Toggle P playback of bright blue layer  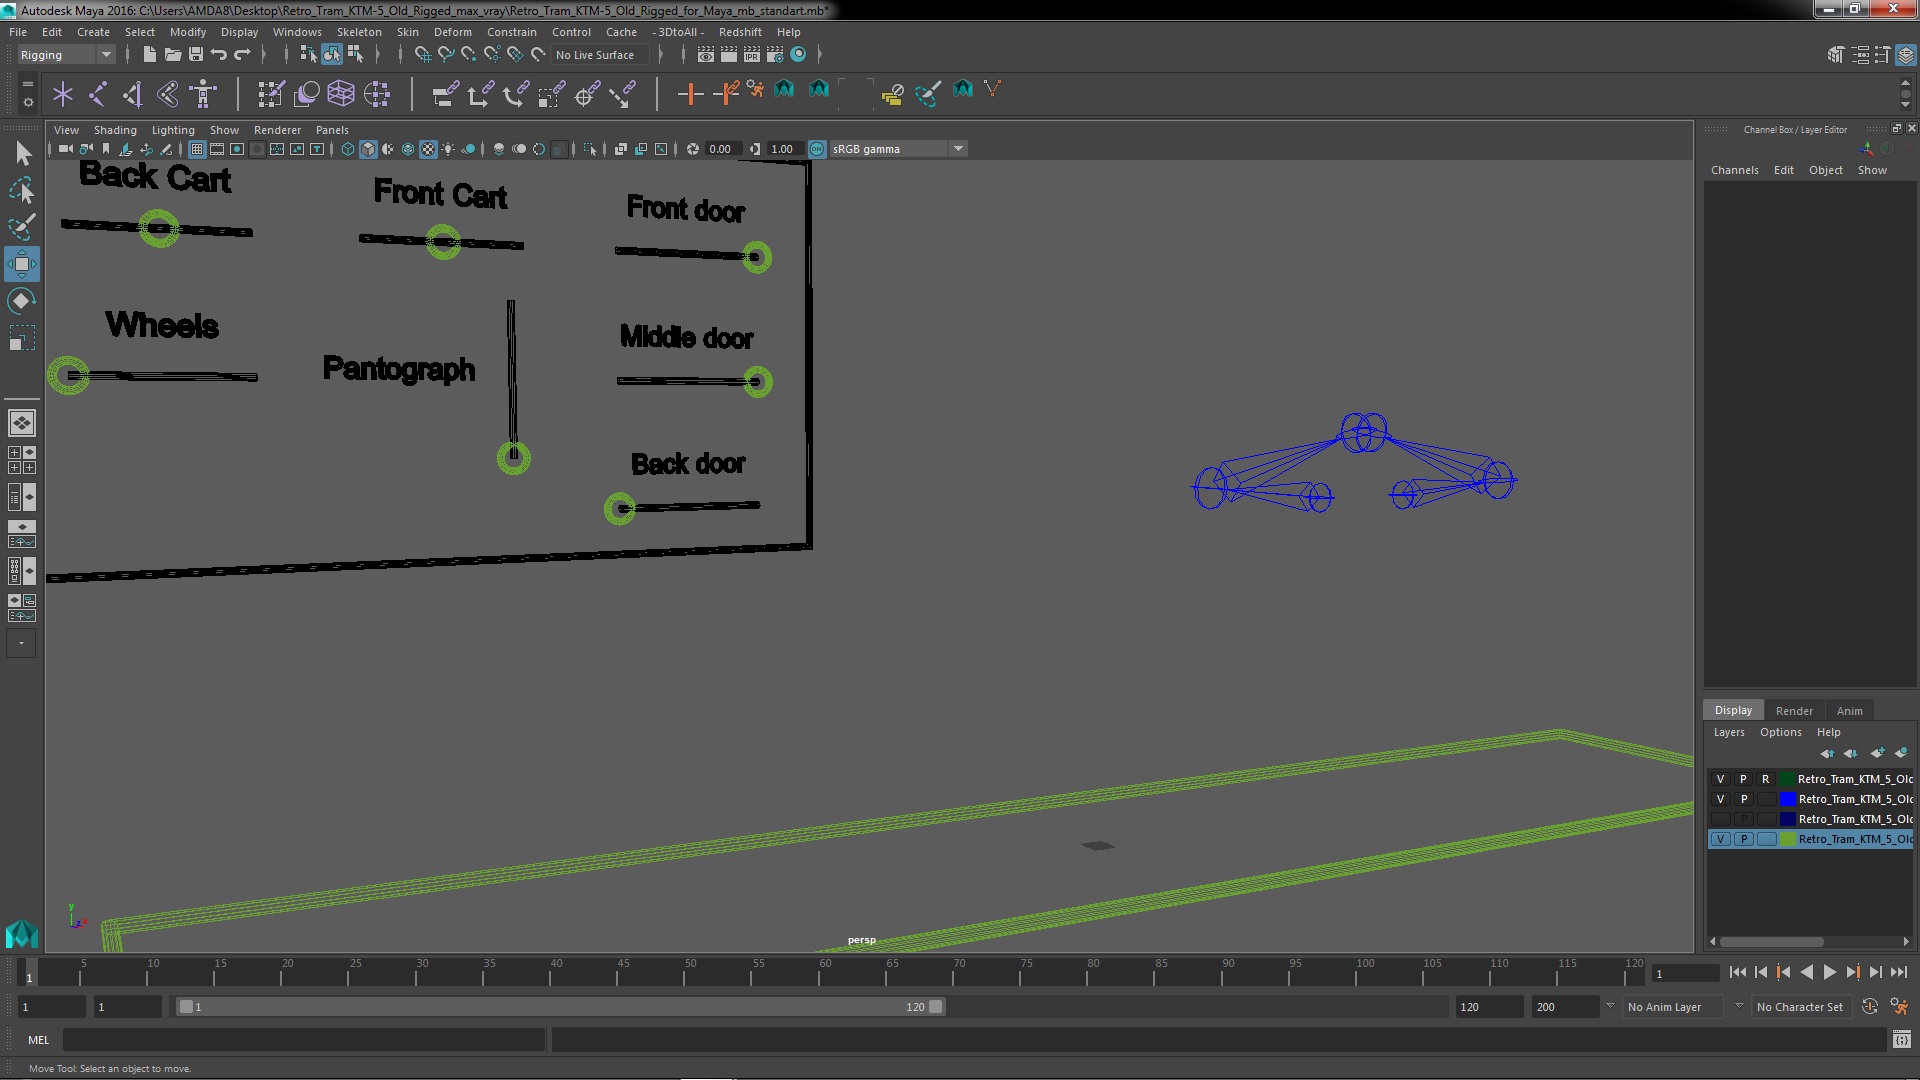(x=1743, y=799)
